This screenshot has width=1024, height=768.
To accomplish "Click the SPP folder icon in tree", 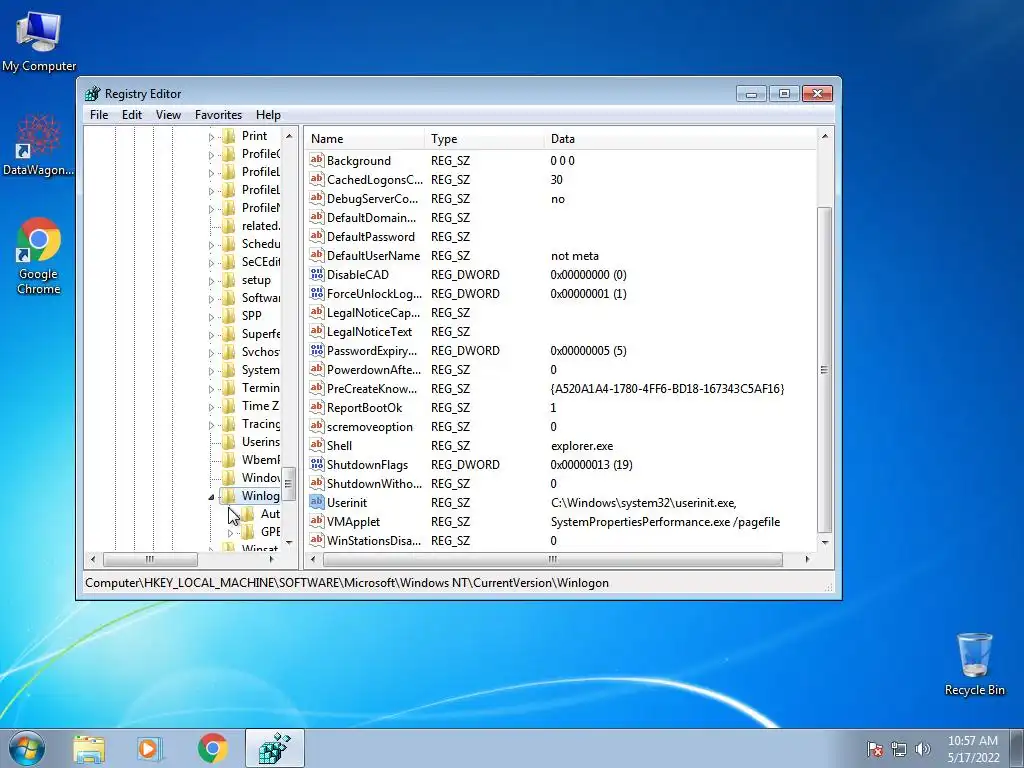I will [229, 315].
